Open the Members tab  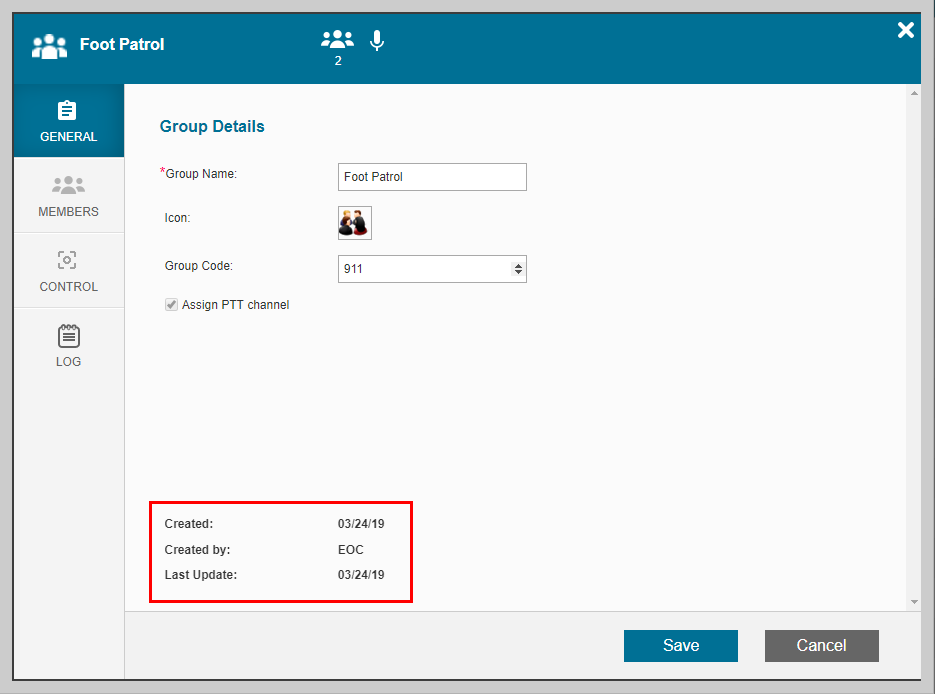[x=69, y=196]
